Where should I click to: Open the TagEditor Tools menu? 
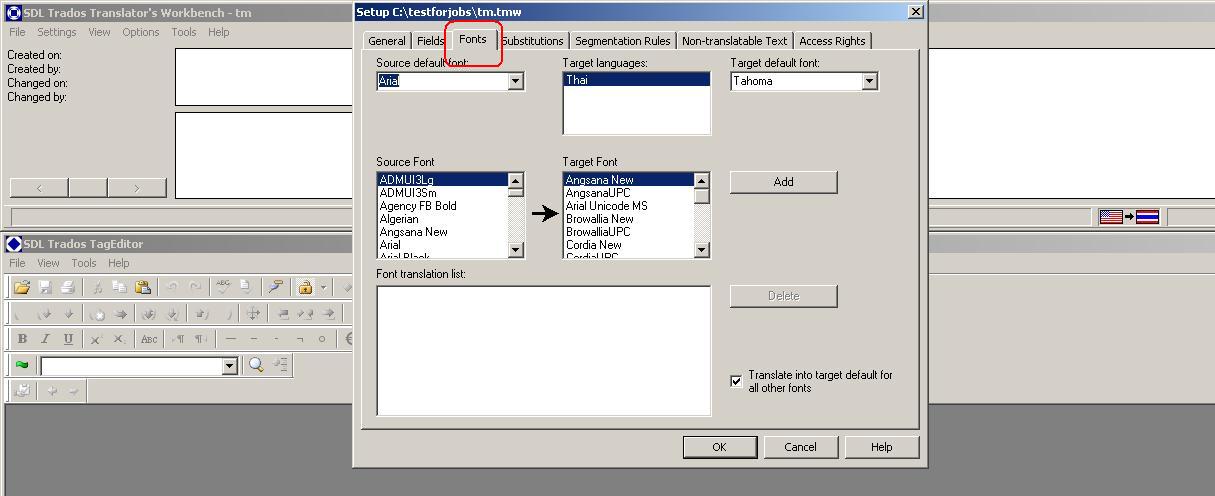[84, 263]
